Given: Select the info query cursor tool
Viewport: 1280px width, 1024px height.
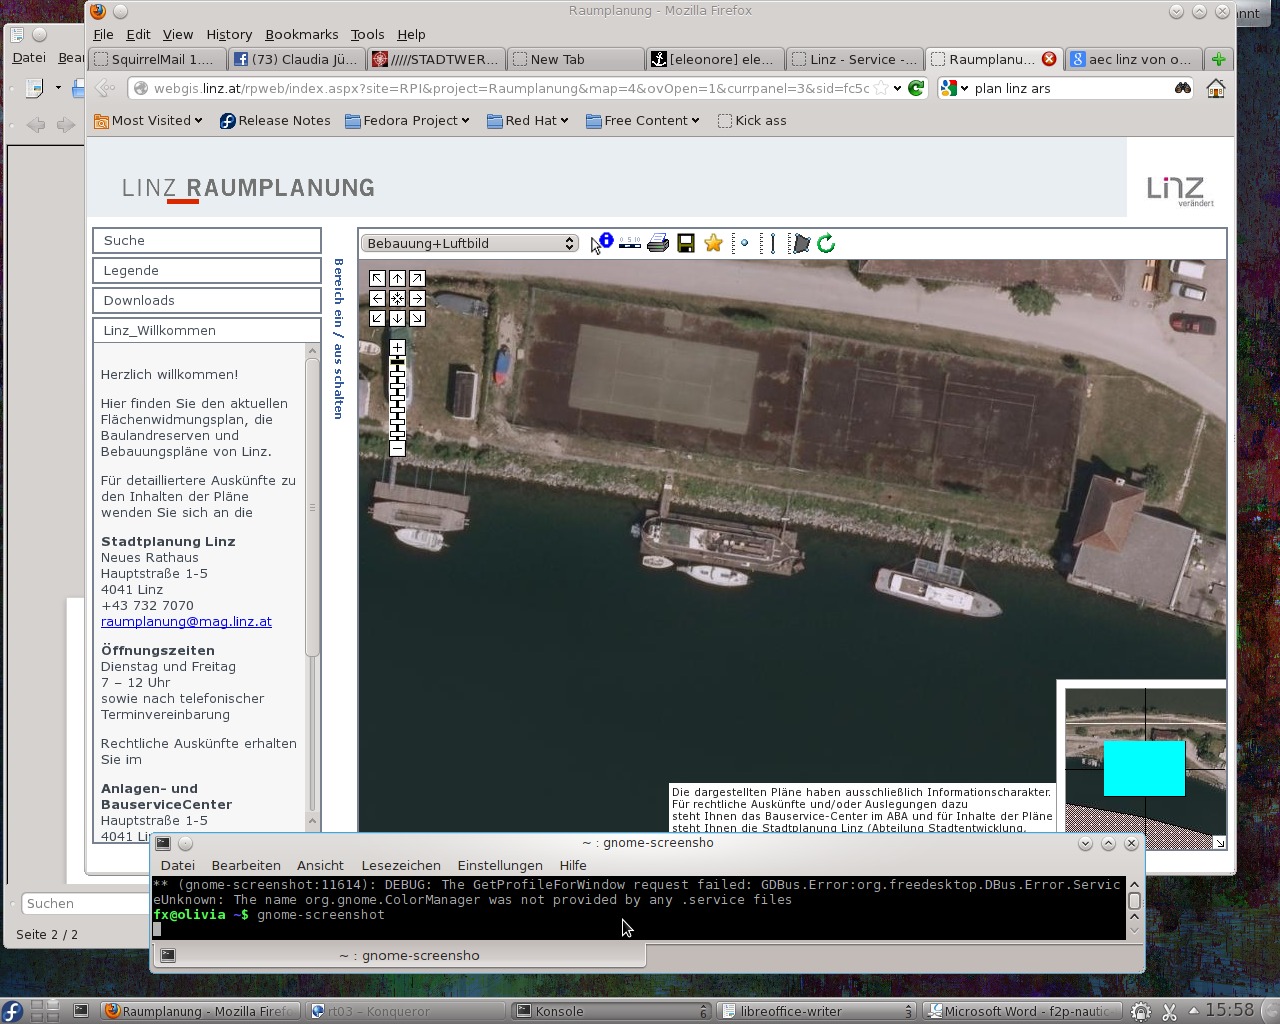Looking at the screenshot, I should click(601, 243).
